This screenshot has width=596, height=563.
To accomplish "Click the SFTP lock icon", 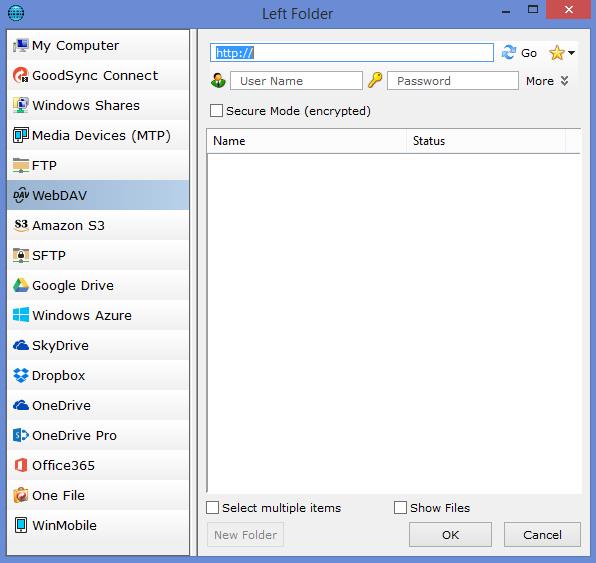I will pos(21,255).
